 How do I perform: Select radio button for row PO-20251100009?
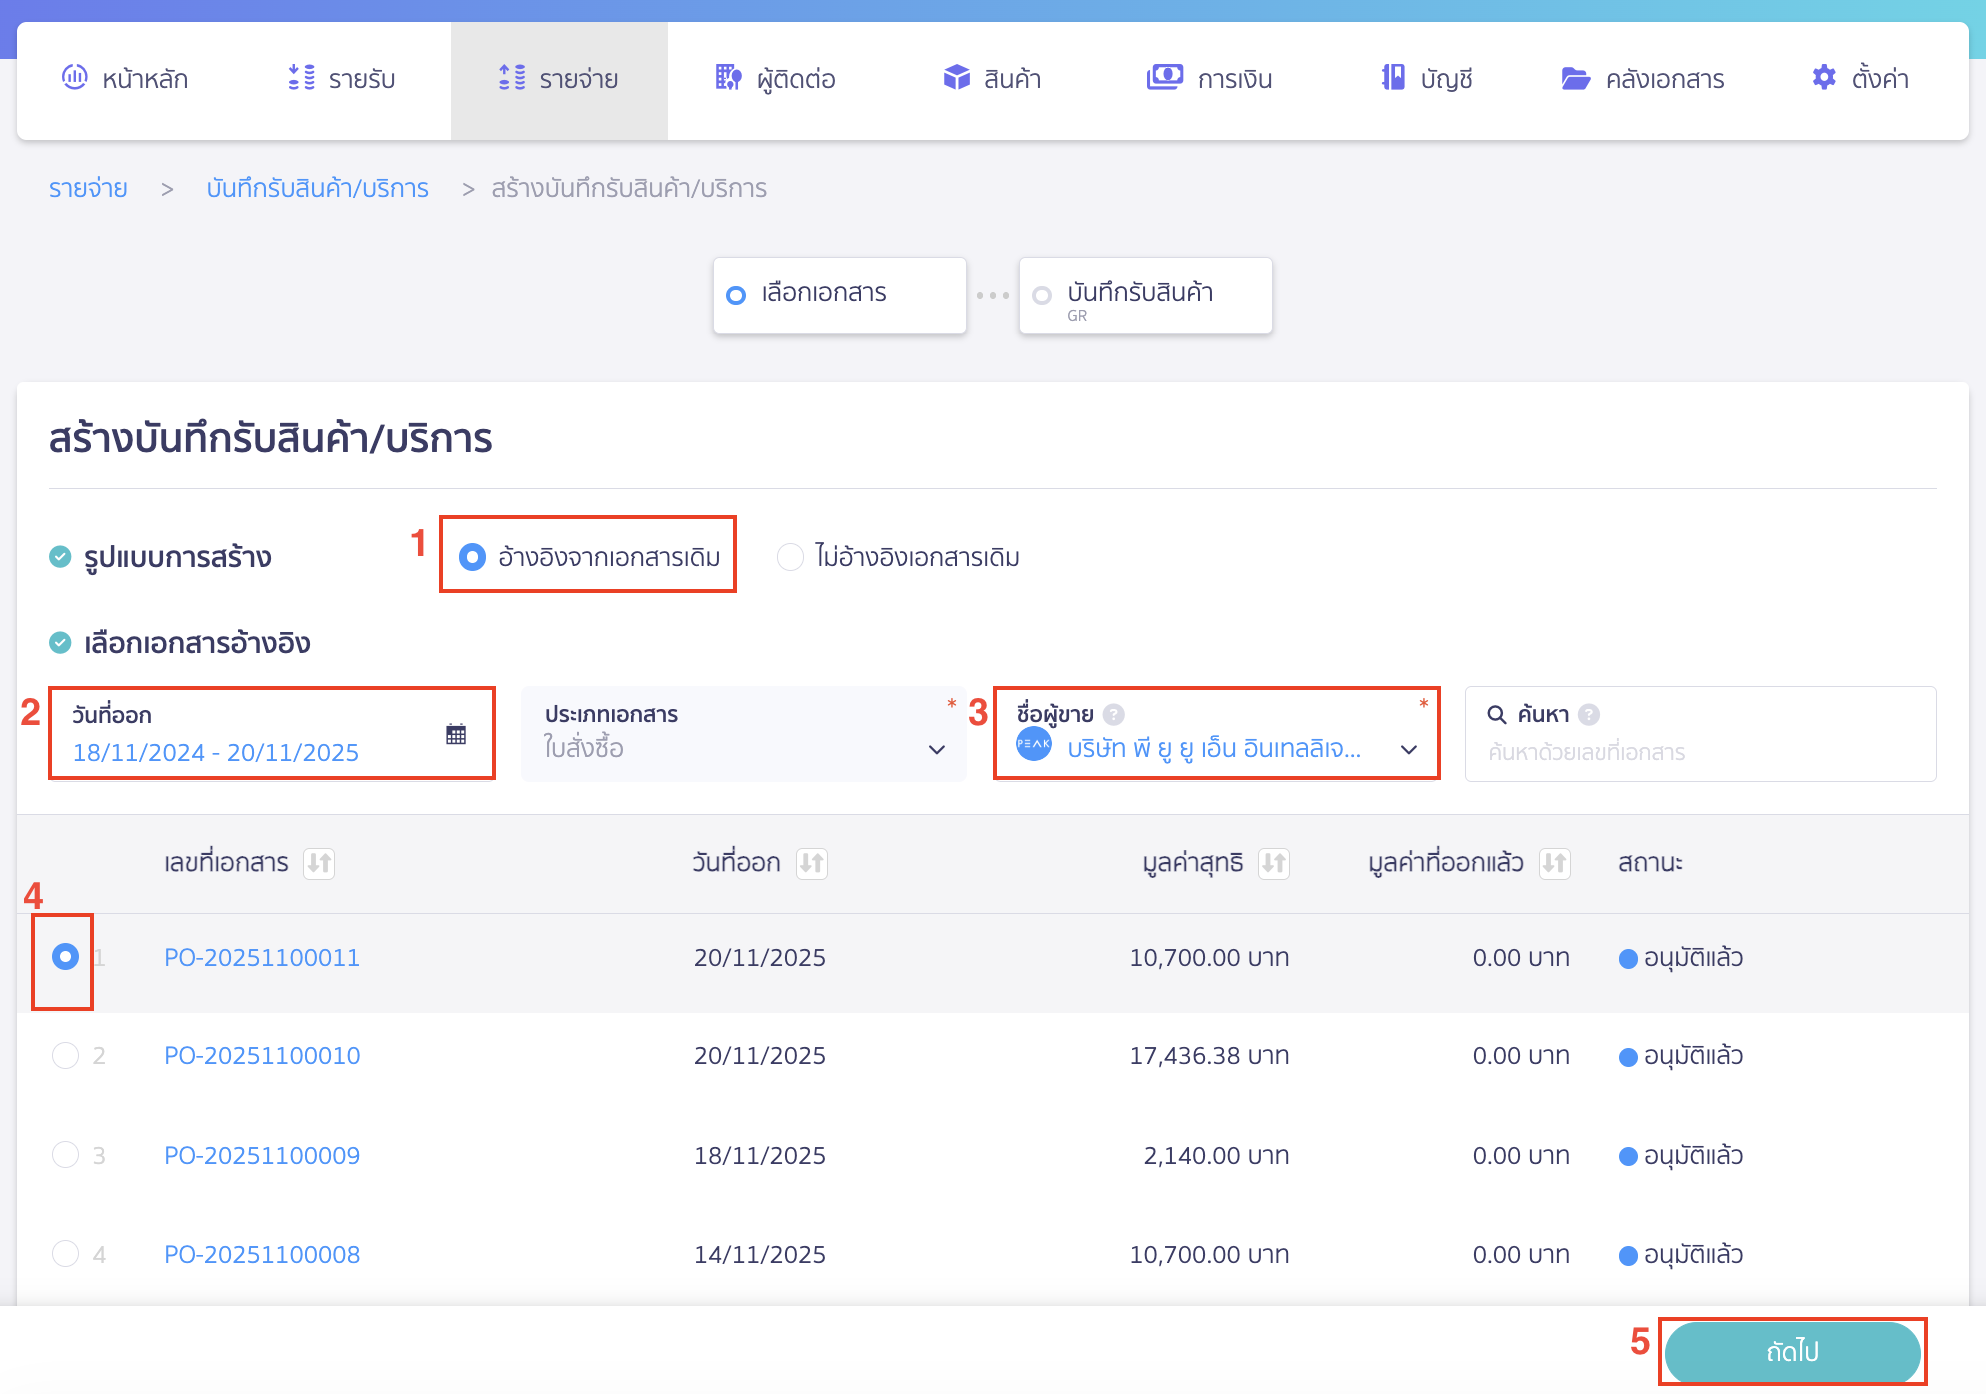pyautogui.click(x=65, y=1155)
